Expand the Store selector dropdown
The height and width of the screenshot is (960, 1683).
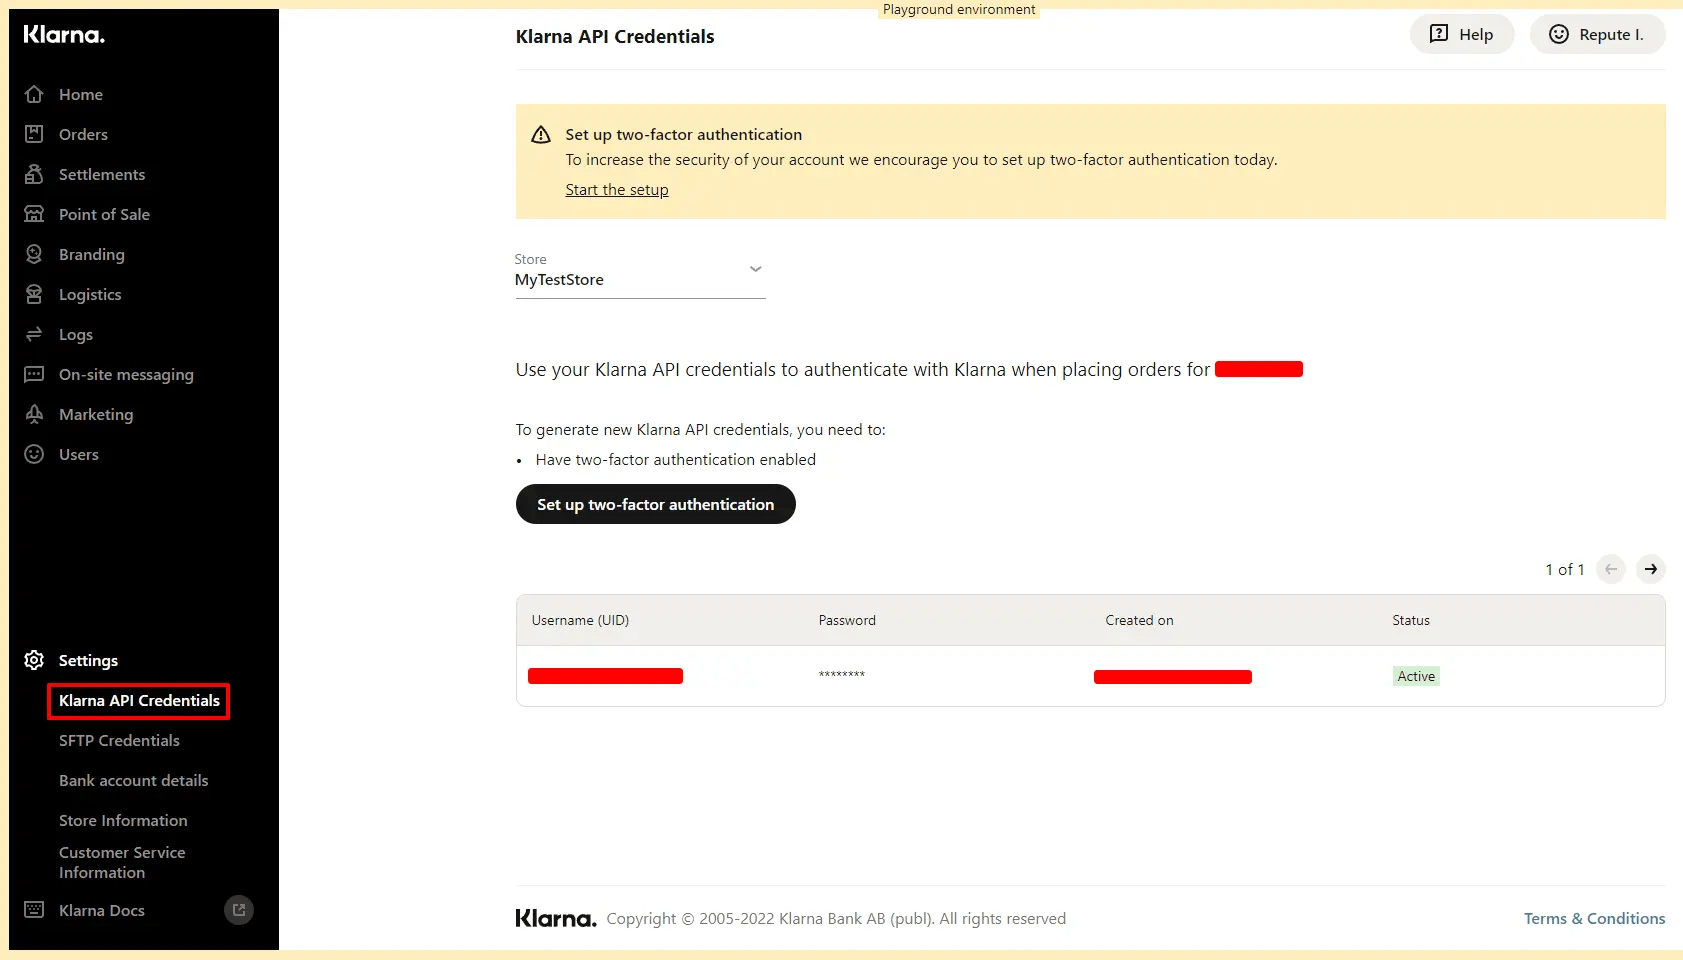[x=755, y=269]
